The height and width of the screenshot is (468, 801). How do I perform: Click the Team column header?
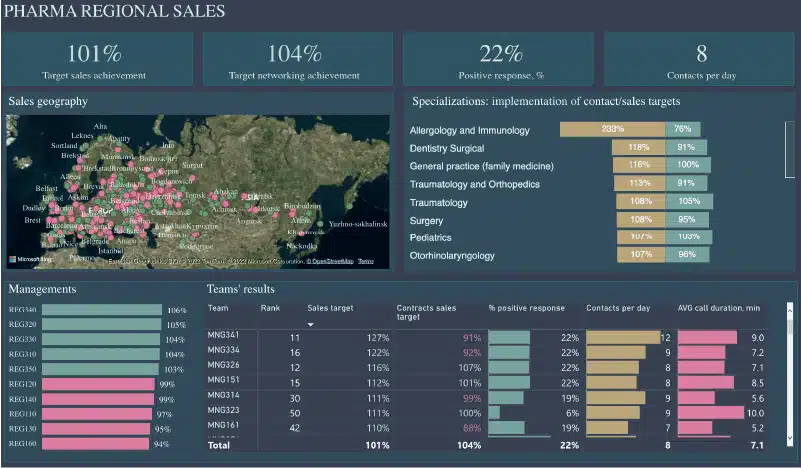click(x=218, y=308)
